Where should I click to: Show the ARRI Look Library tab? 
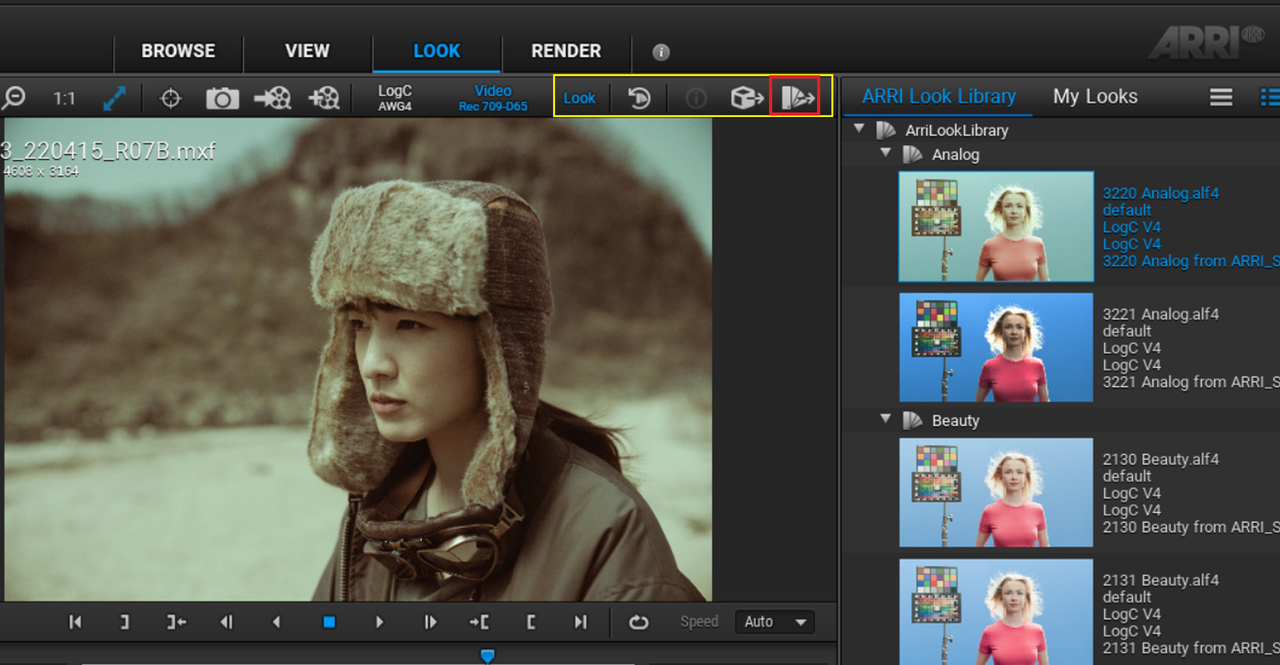click(x=939, y=96)
